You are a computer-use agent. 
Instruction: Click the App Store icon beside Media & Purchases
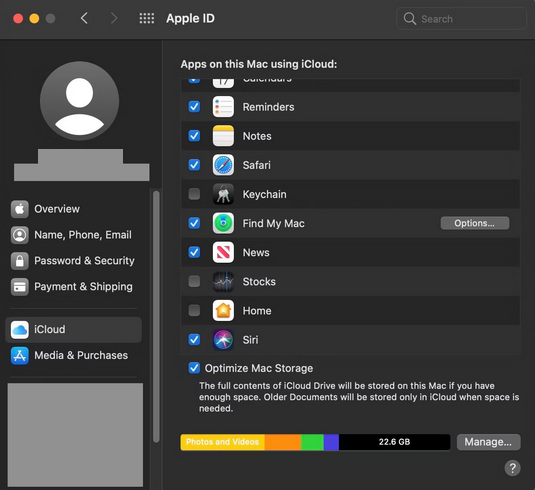19,356
